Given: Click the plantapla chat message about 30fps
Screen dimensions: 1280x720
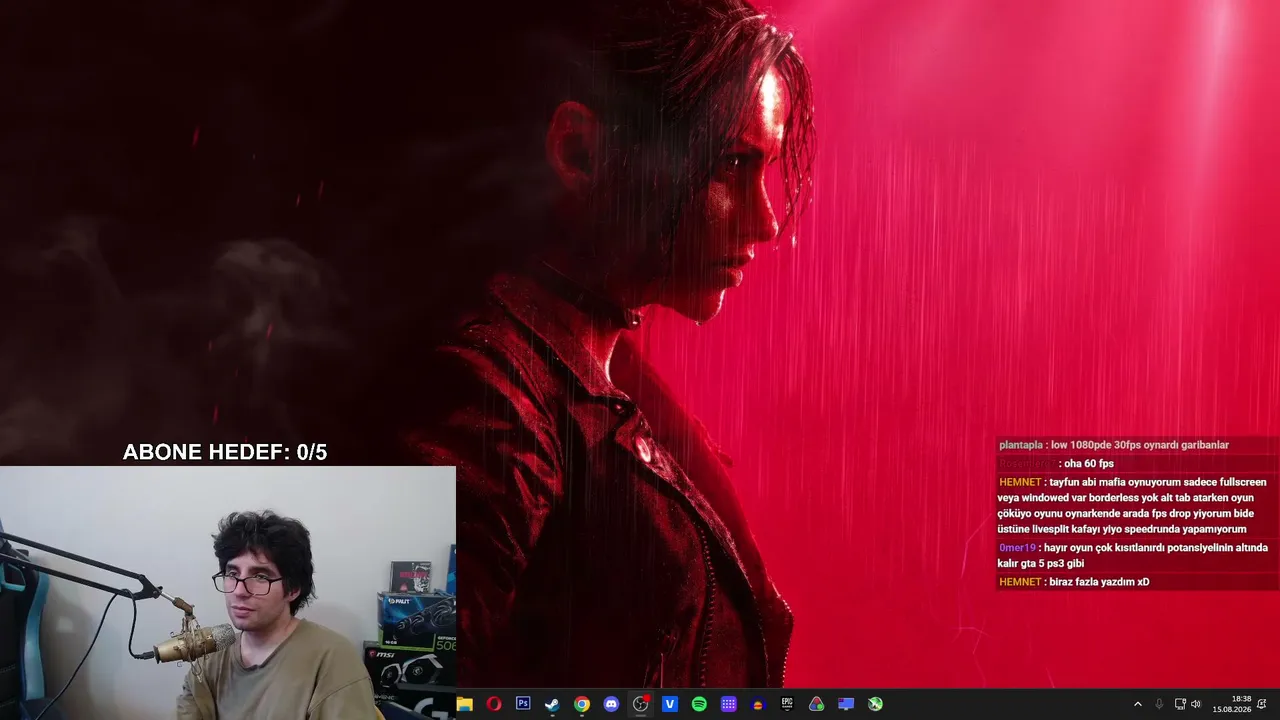Looking at the screenshot, I should pyautogui.click(x=1114, y=445).
